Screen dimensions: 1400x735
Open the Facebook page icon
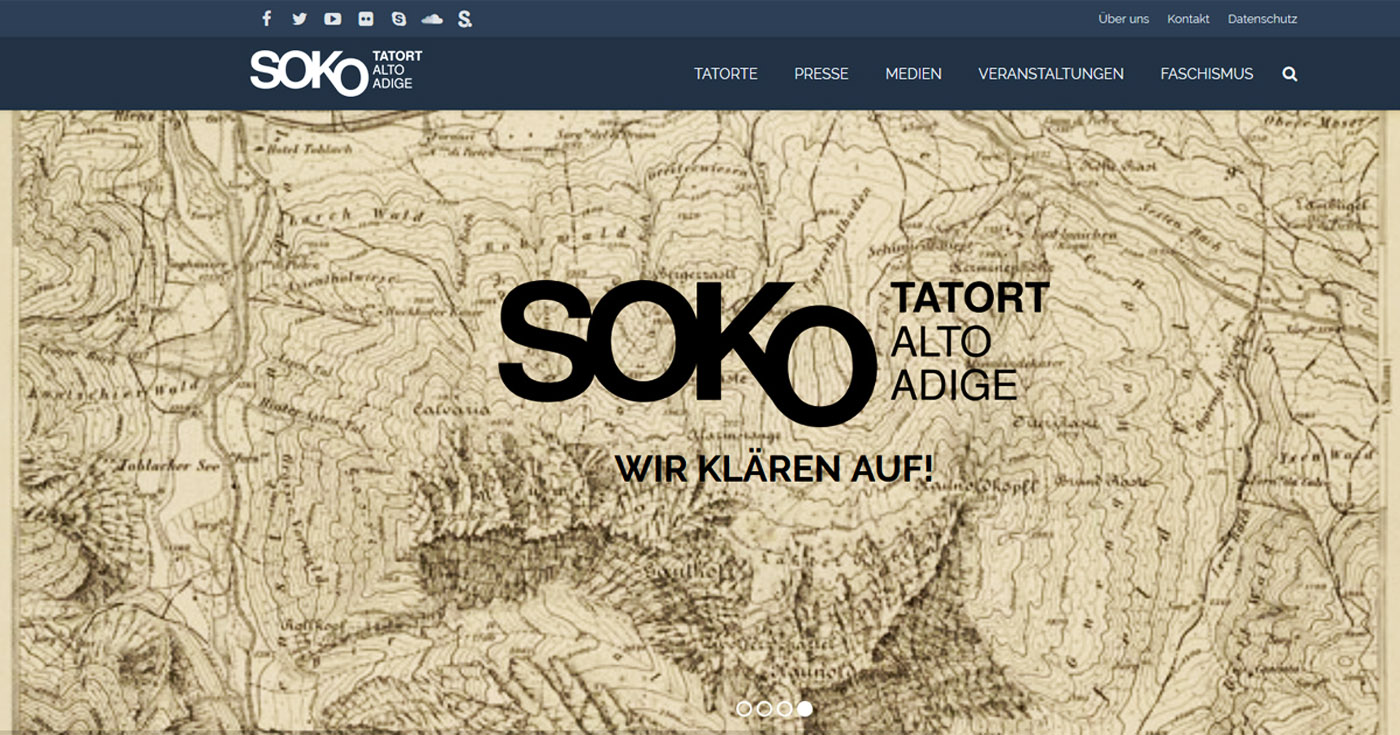click(x=266, y=18)
